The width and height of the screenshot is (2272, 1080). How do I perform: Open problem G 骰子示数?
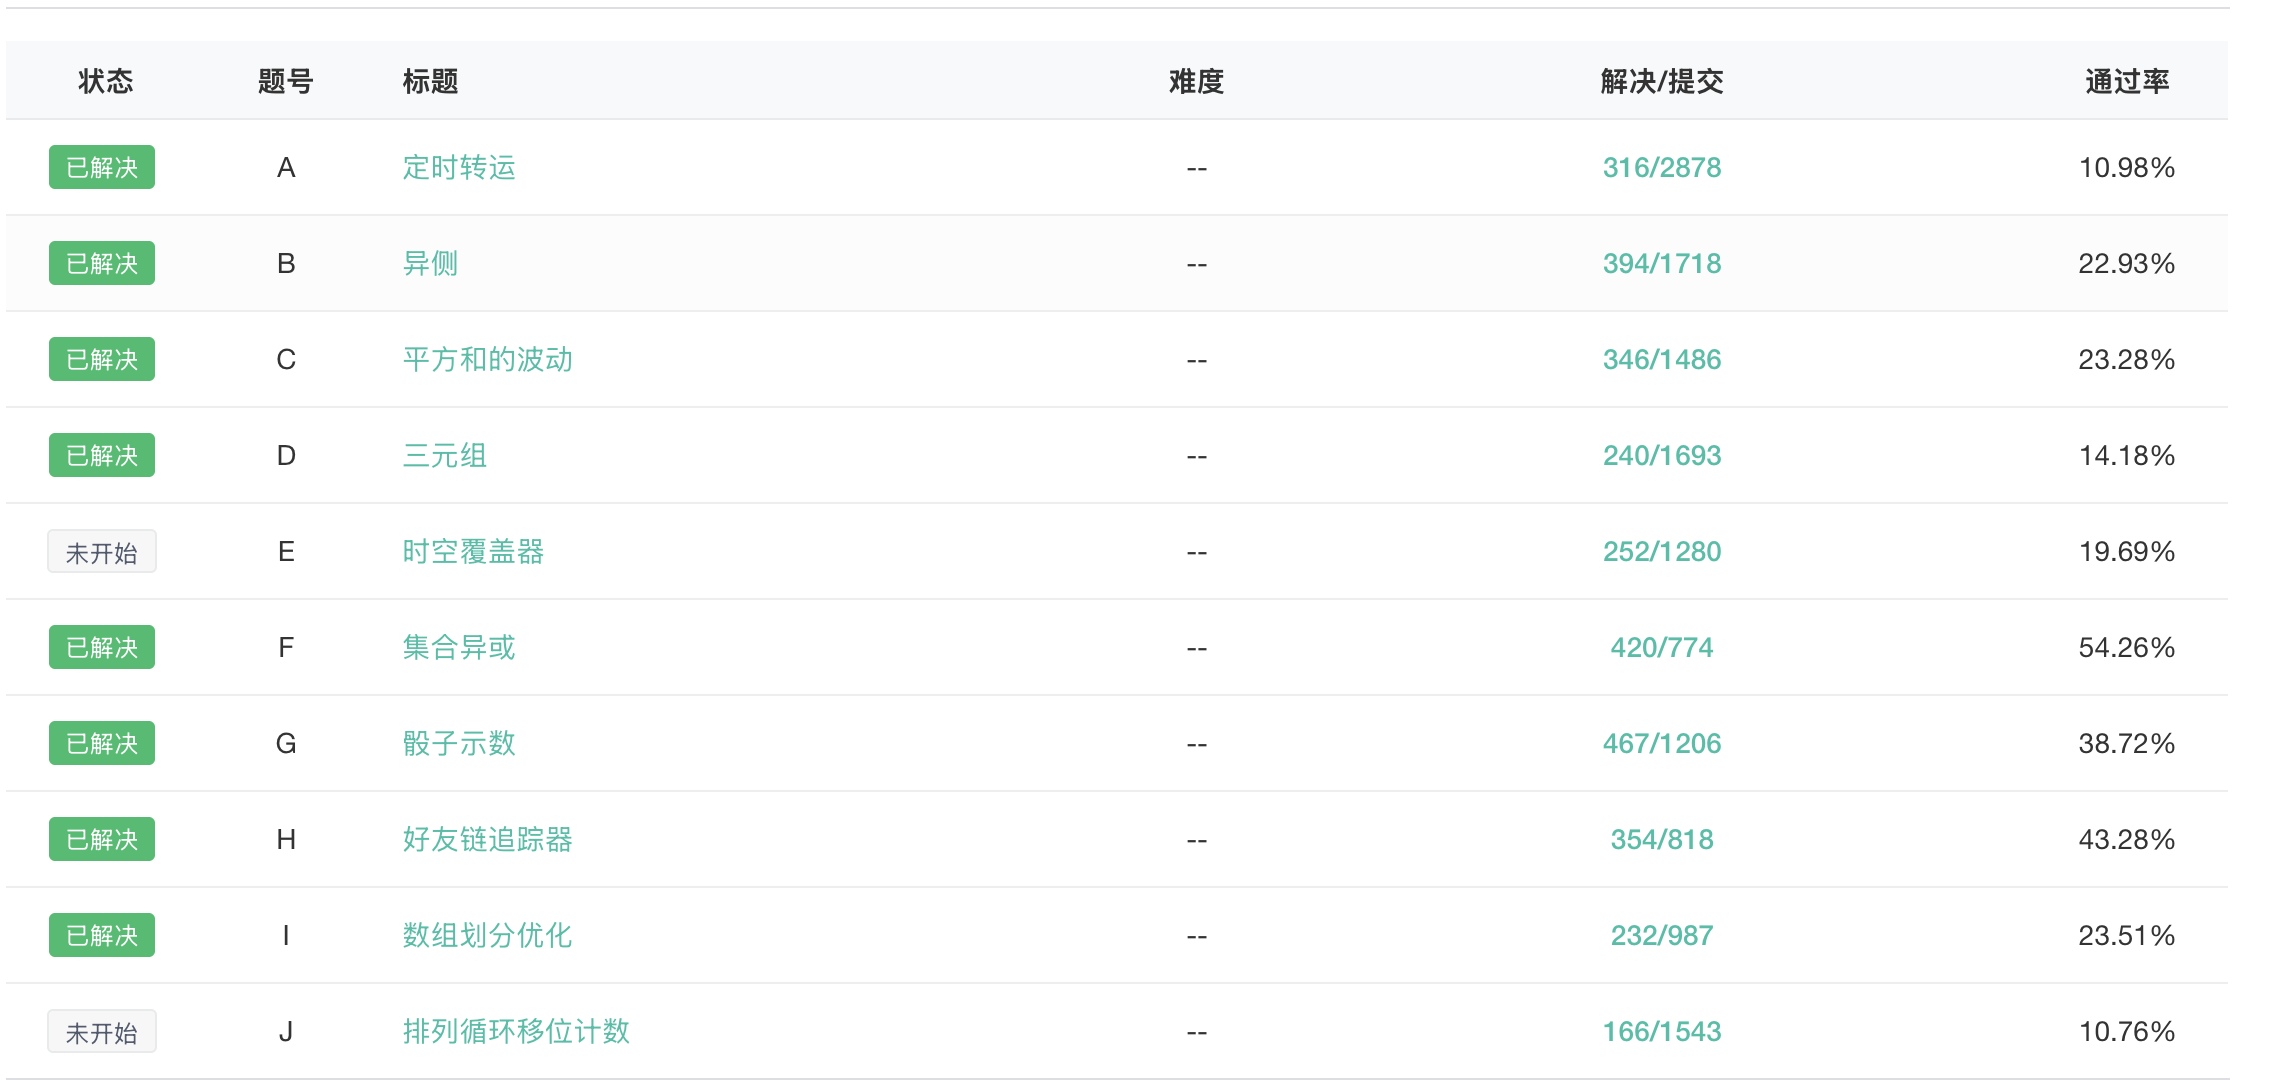[x=459, y=743]
